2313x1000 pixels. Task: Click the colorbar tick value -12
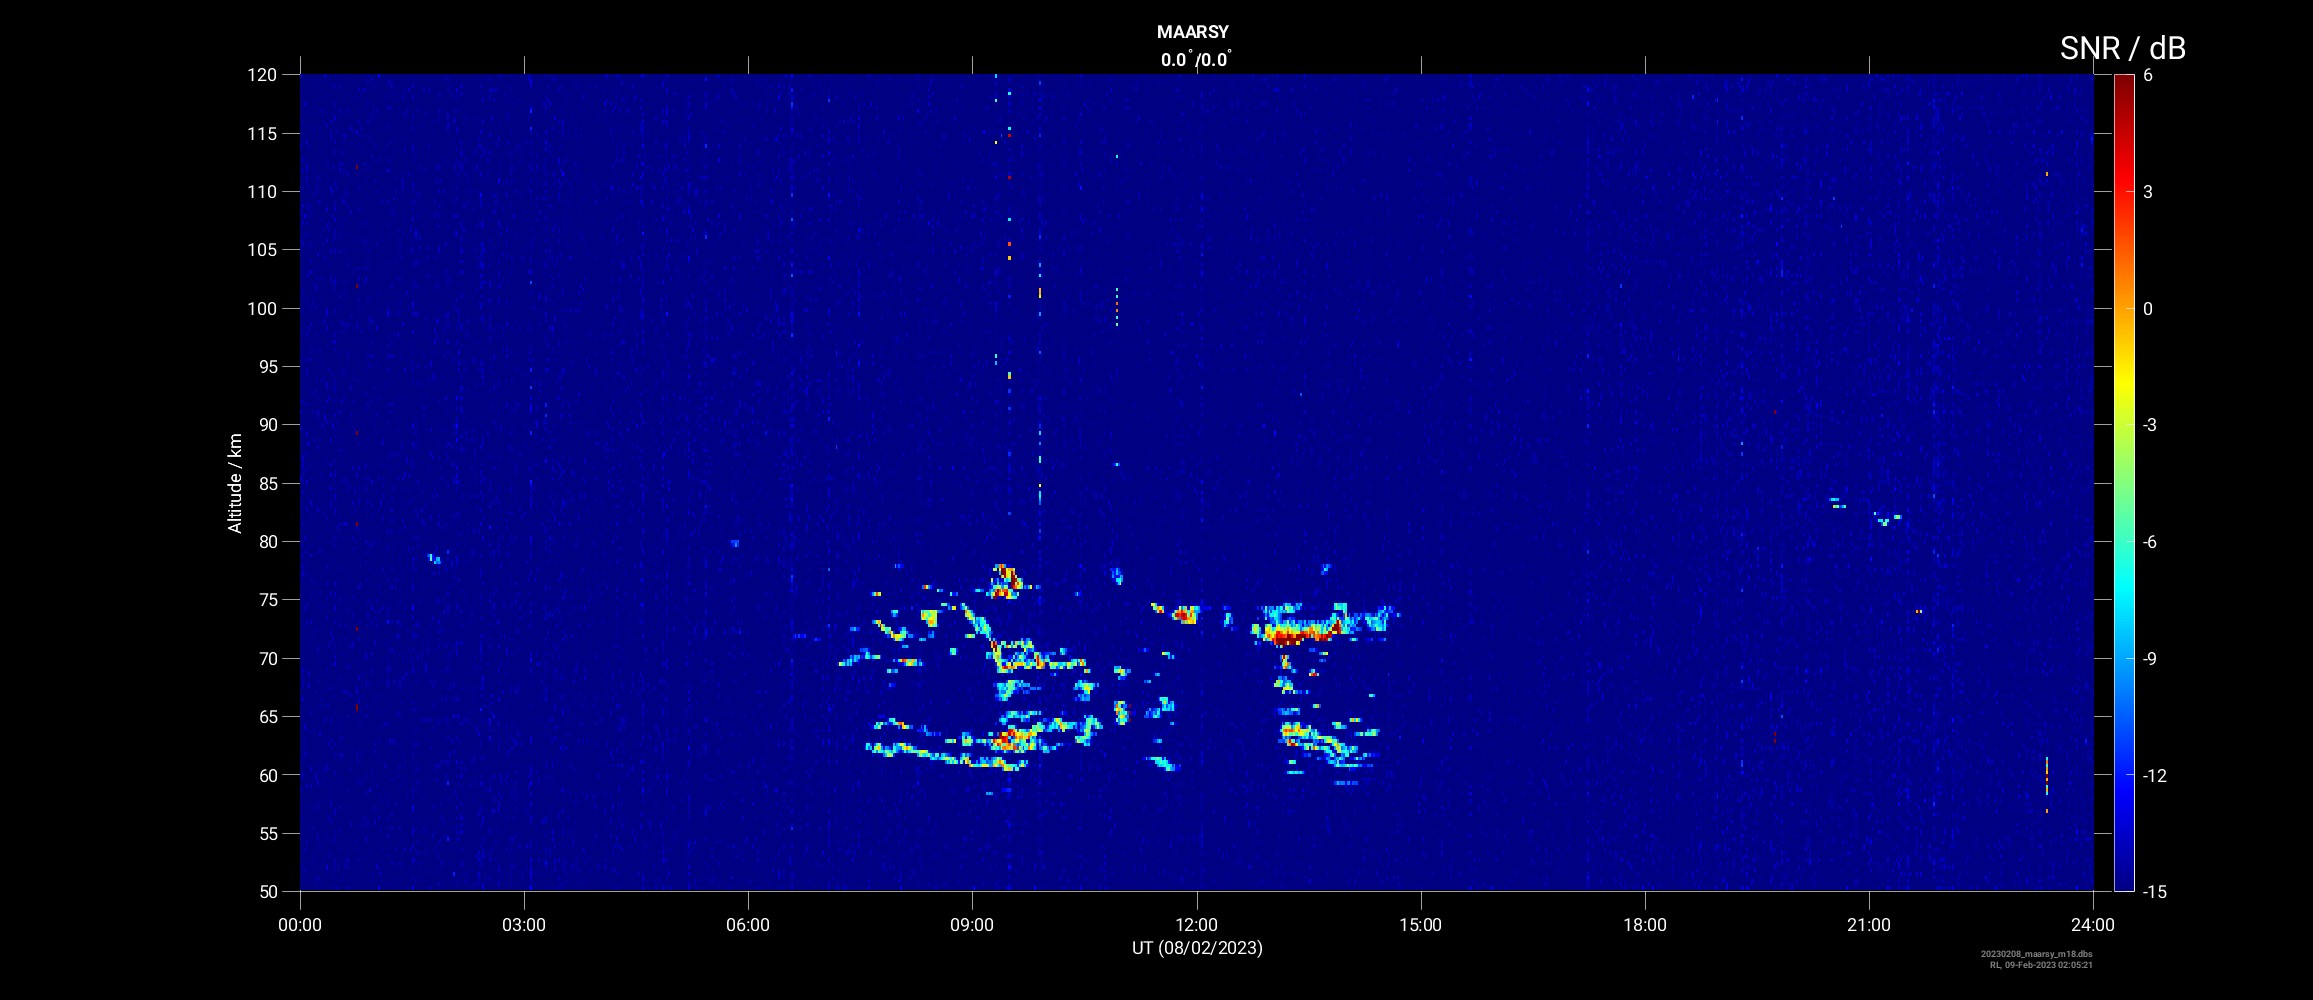tap(2154, 775)
